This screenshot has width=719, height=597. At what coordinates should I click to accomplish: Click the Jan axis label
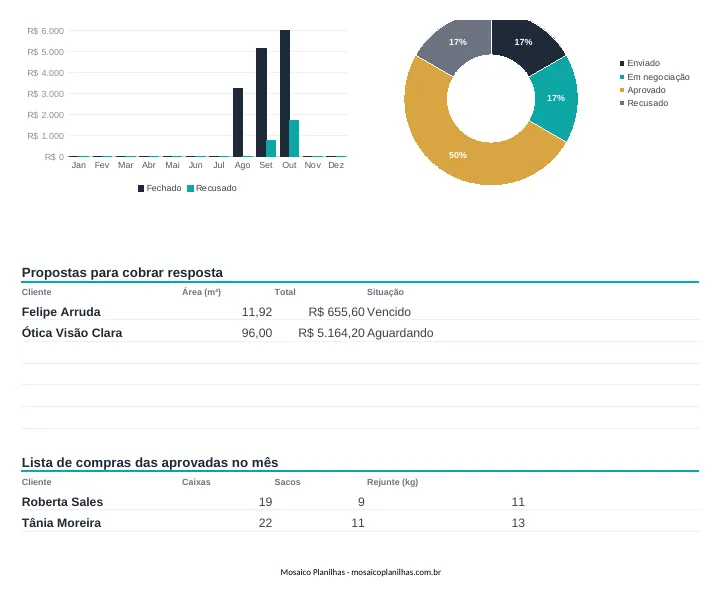(x=78, y=165)
